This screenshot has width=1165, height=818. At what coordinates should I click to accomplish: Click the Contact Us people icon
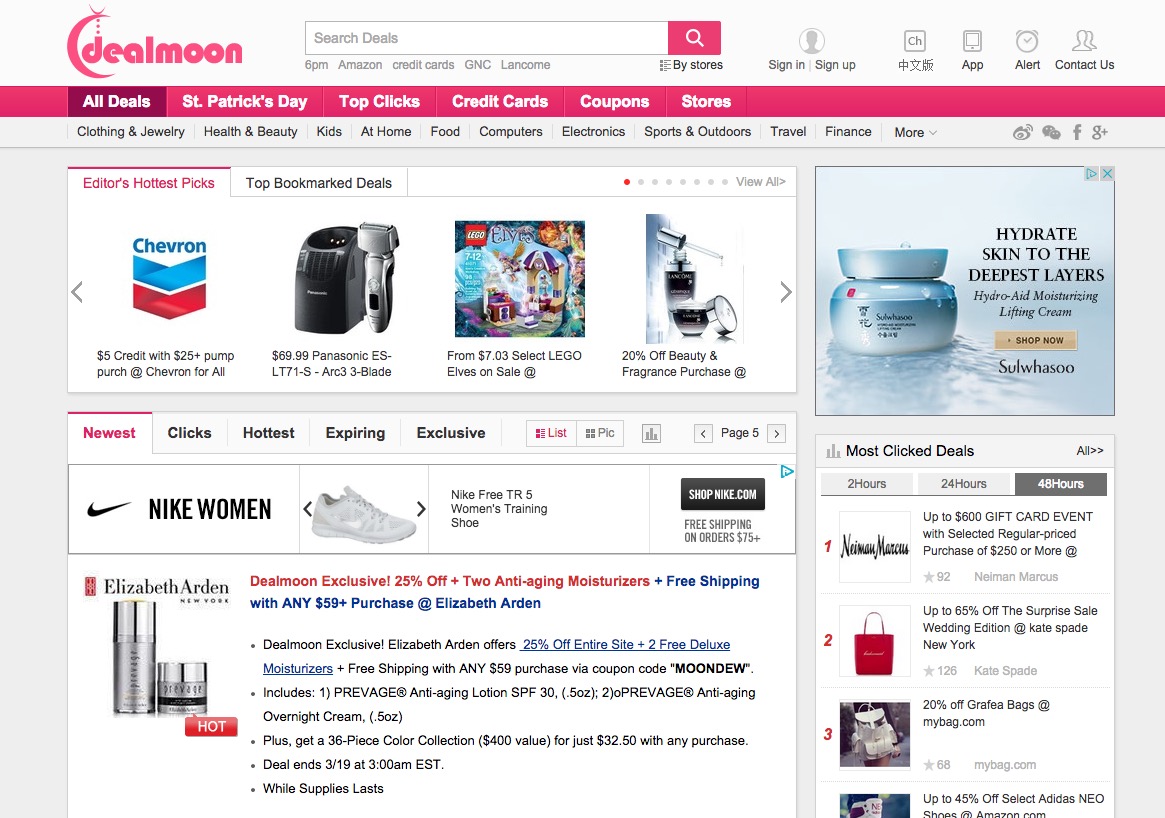click(1084, 40)
